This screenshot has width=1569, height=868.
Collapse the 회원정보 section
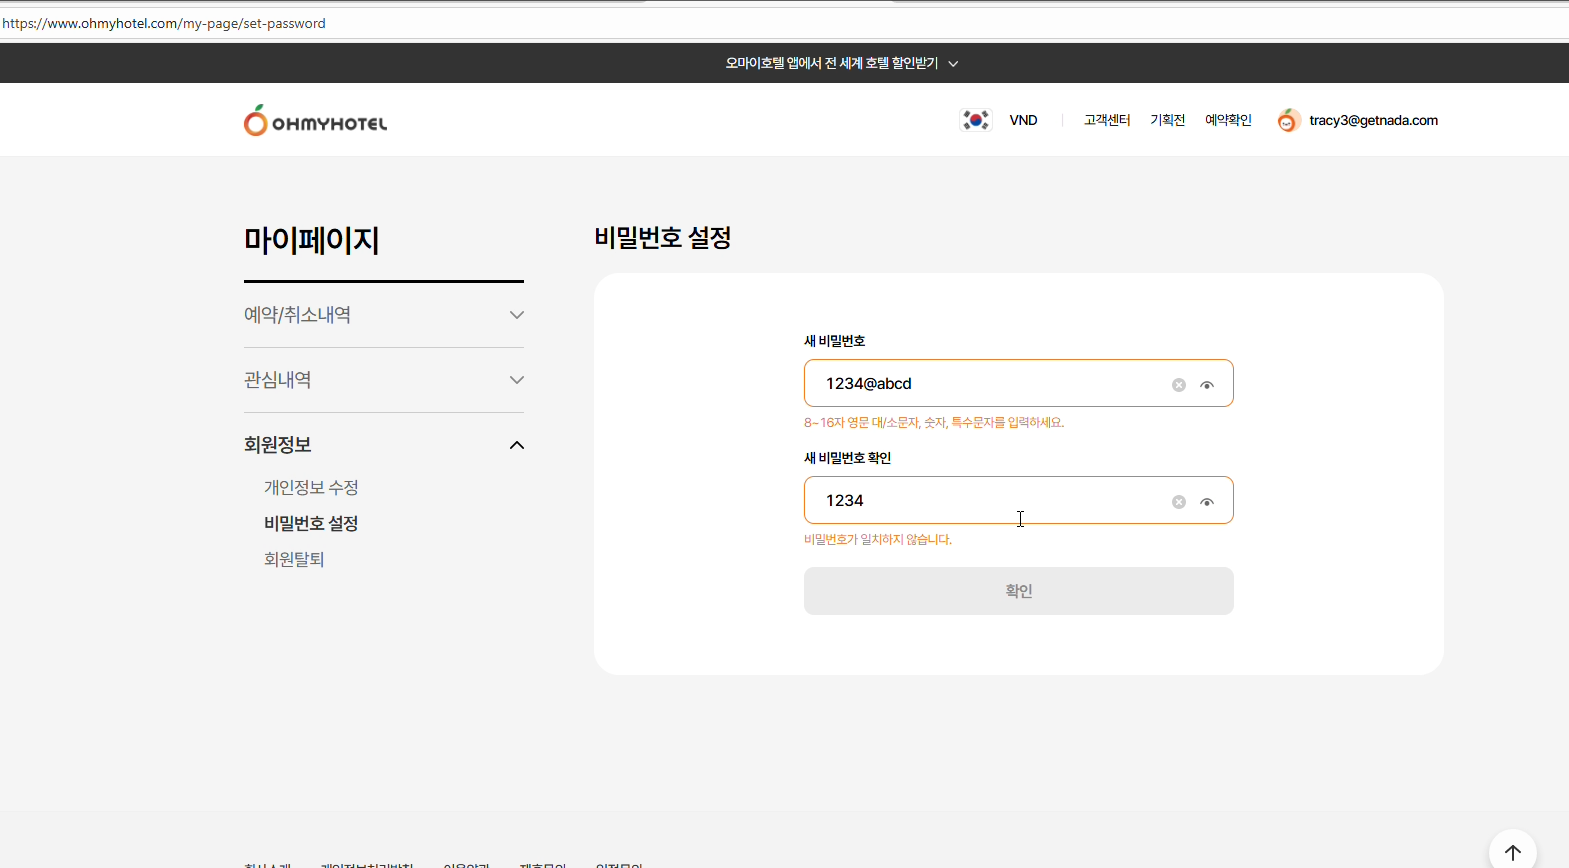[x=516, y=445]
